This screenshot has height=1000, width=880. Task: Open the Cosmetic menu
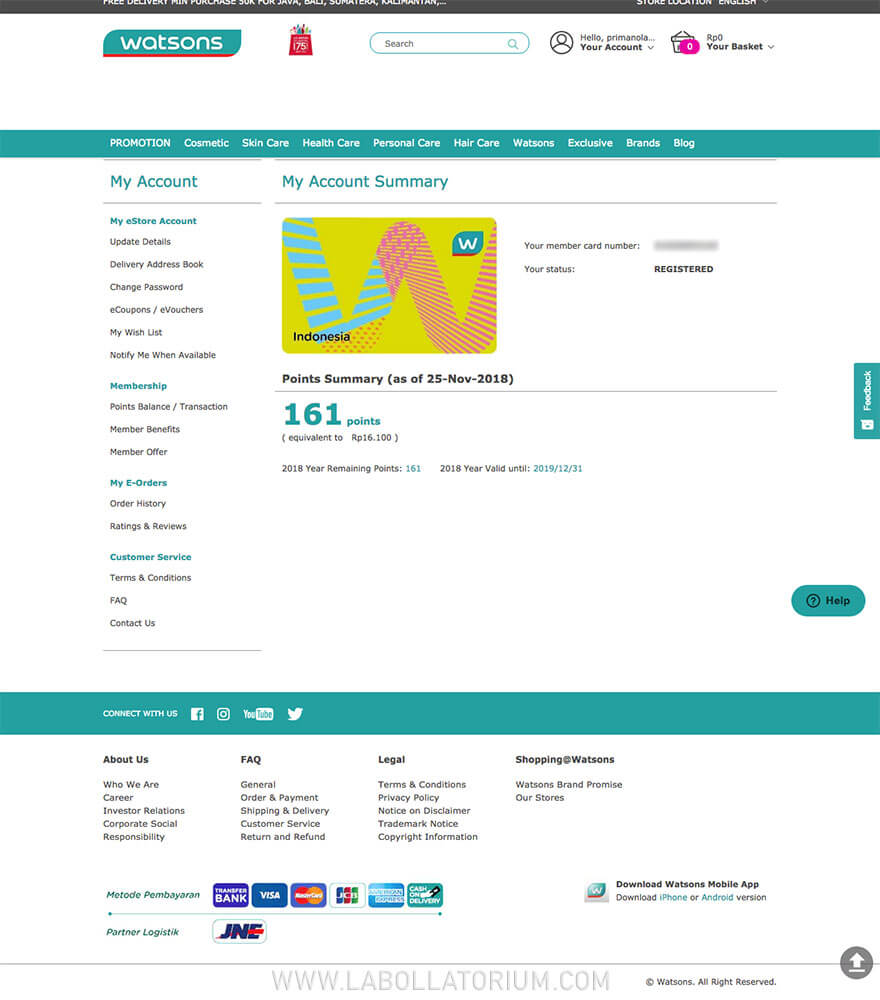click(206, 143)
